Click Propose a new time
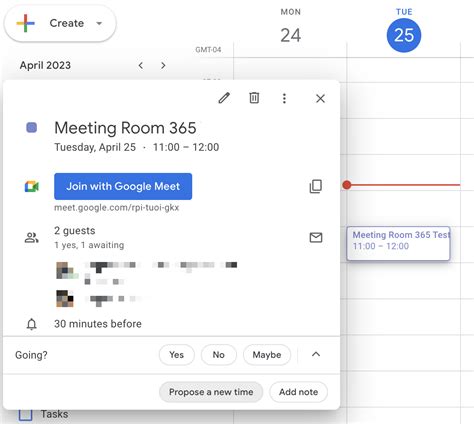 click(x=211, y=392)
